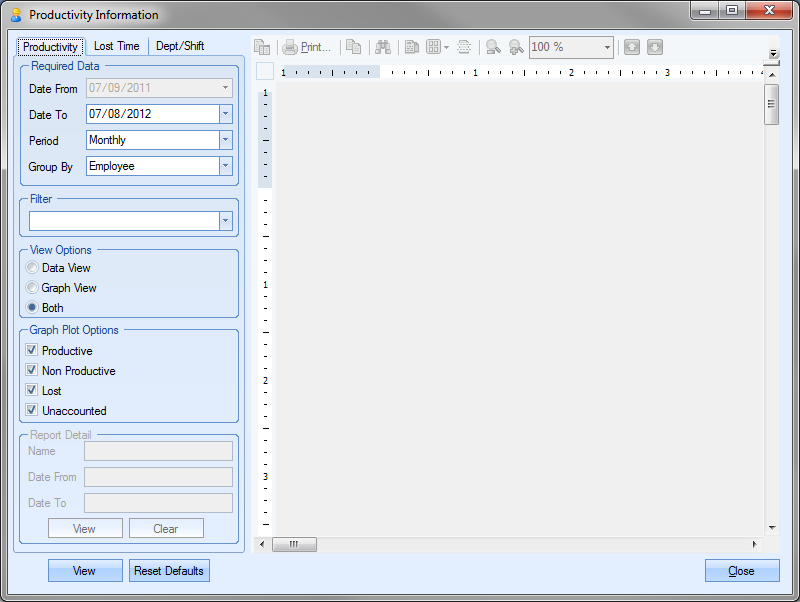Uncheck the Non Productive checkbox
The image size is (800, 602).
coord(33,371)
